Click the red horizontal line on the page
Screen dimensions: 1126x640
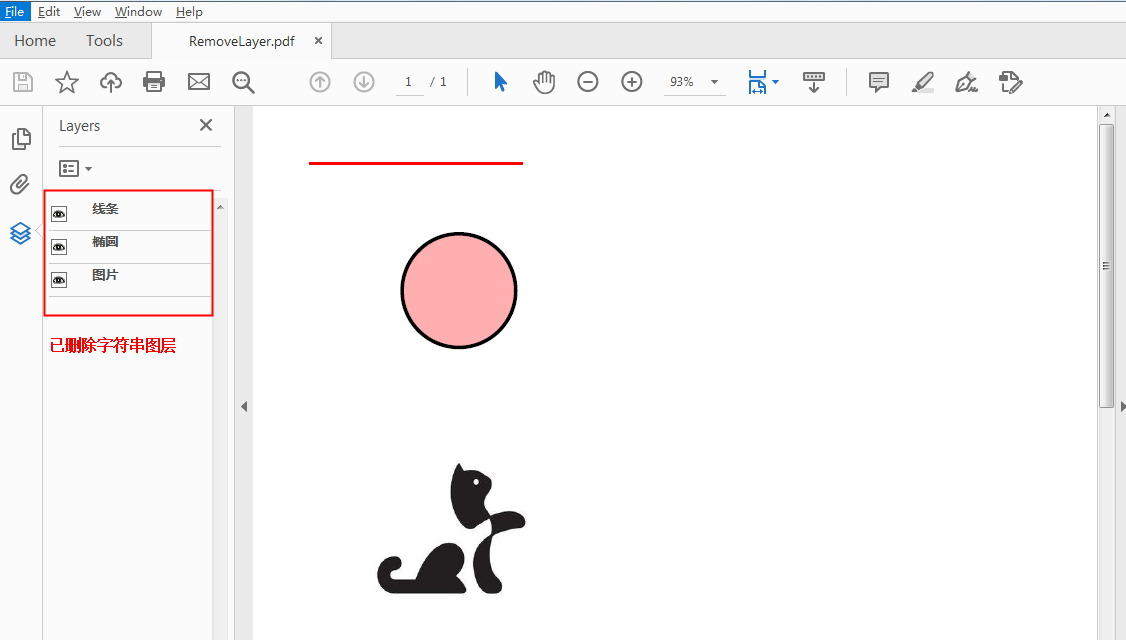click(x=416, y=163)
